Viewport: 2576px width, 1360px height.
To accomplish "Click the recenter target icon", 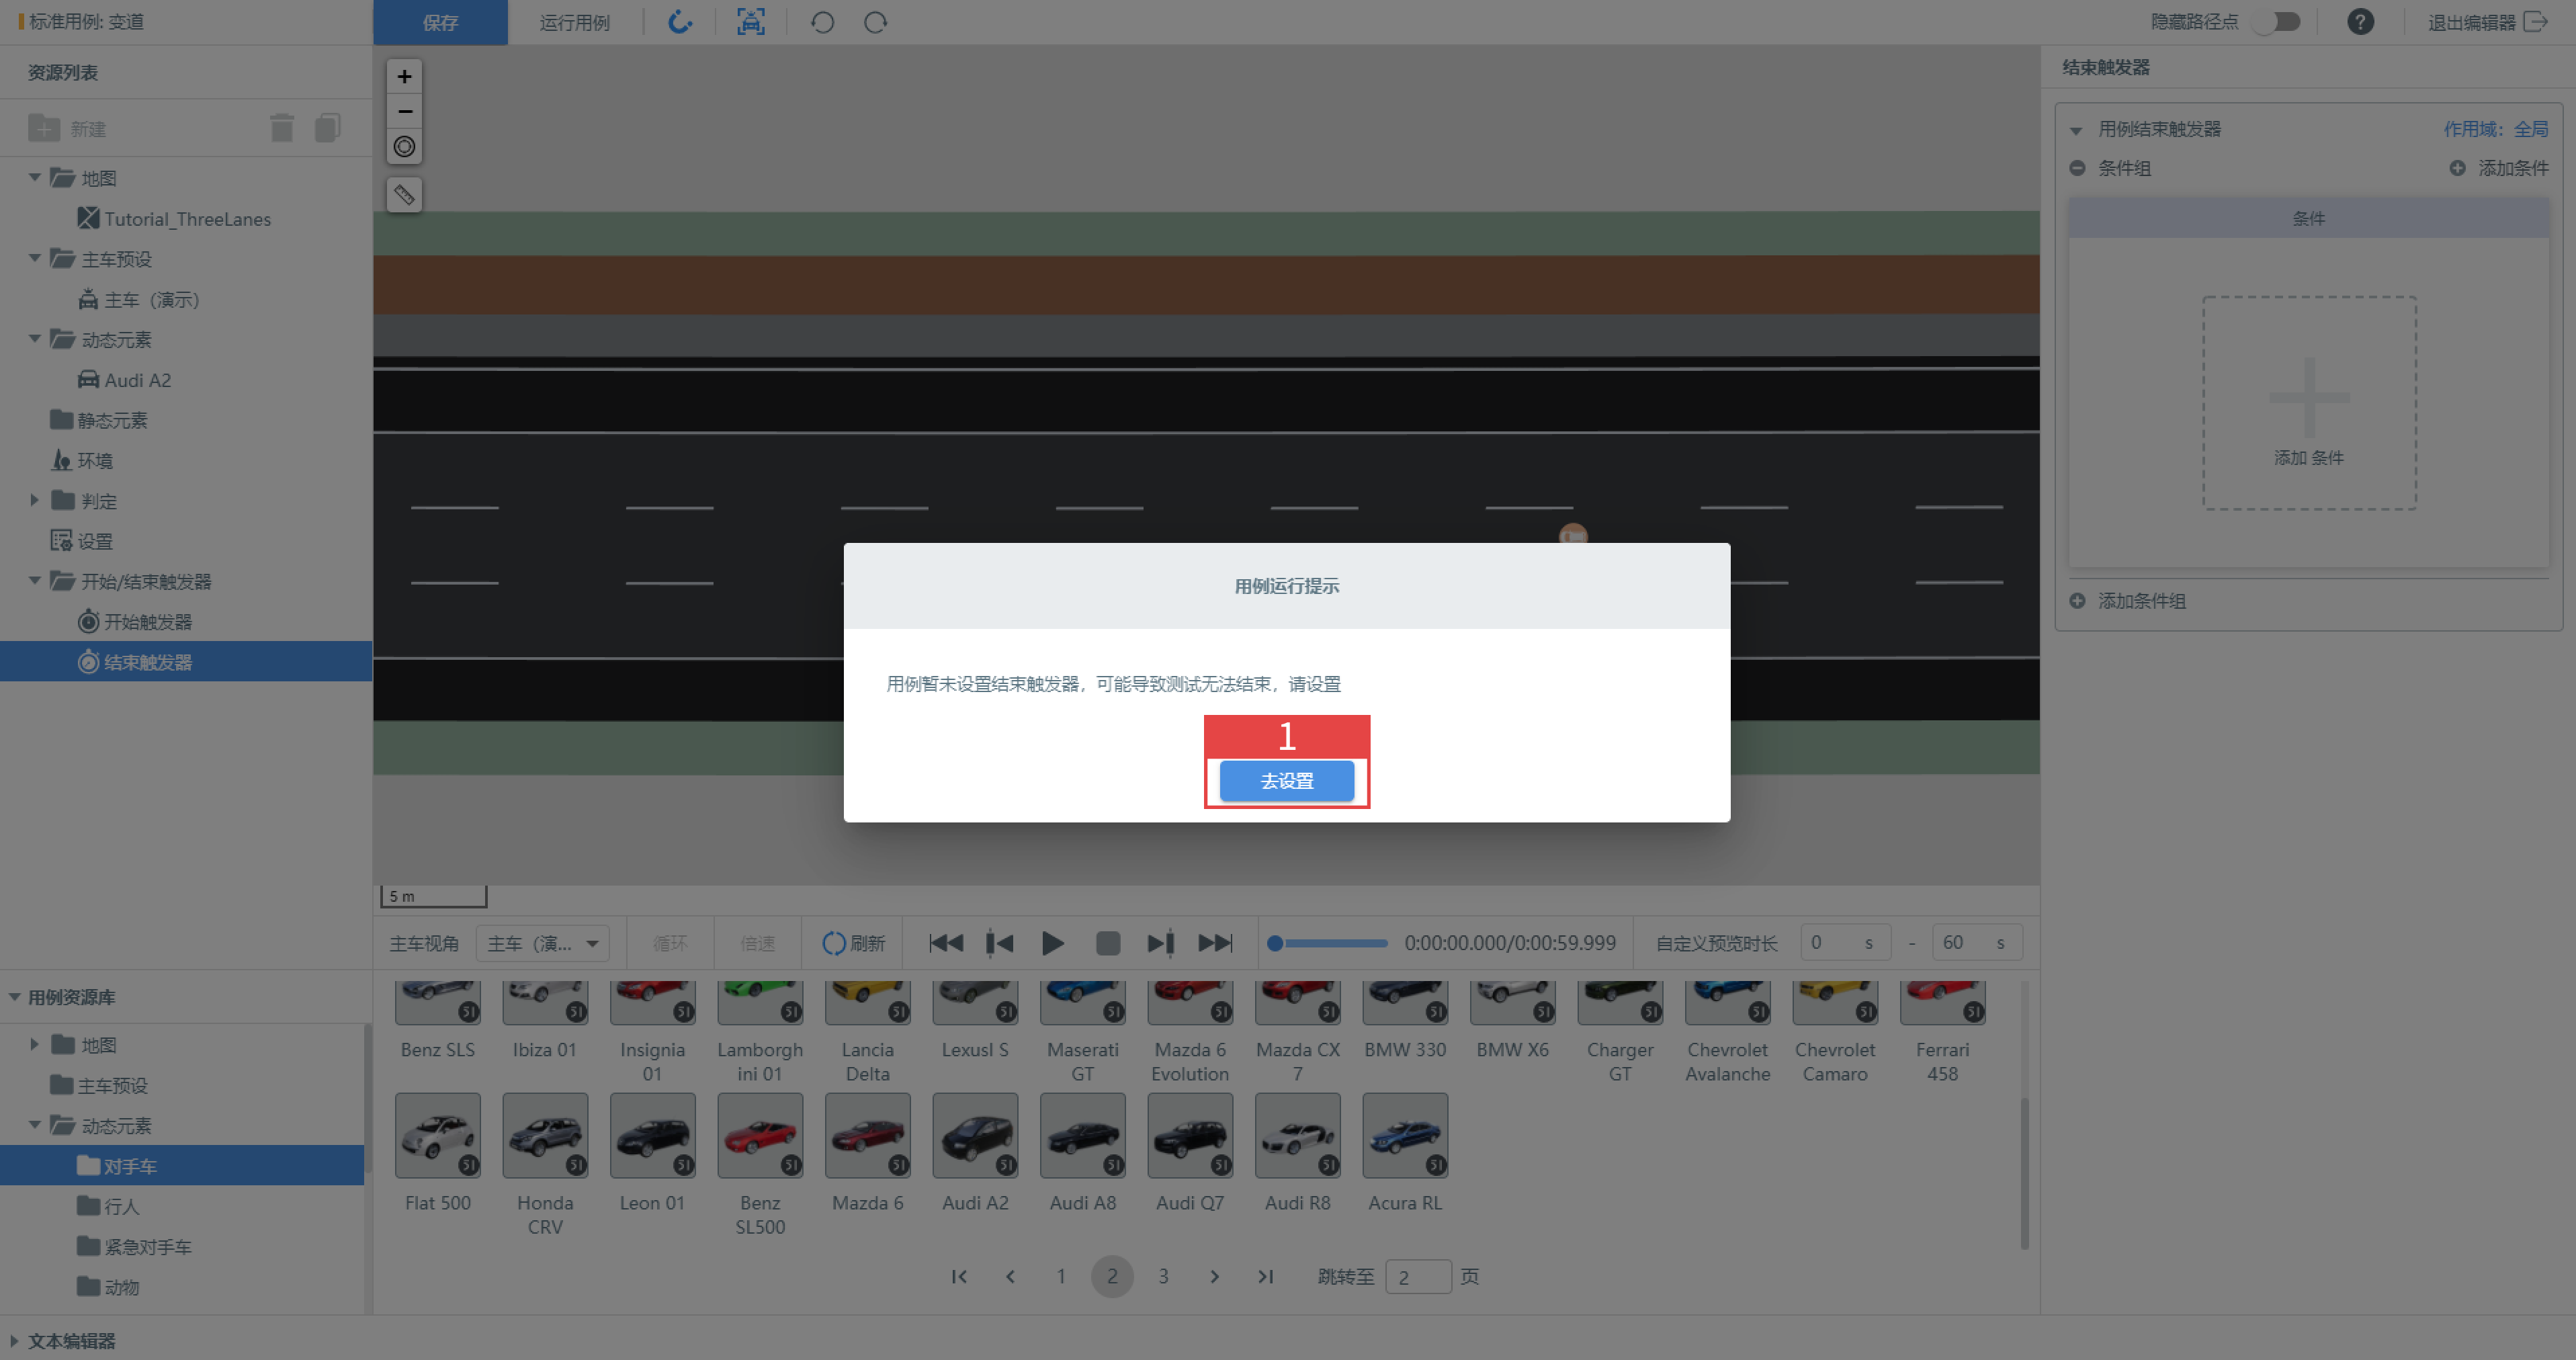I will click(x=404, y=147).
